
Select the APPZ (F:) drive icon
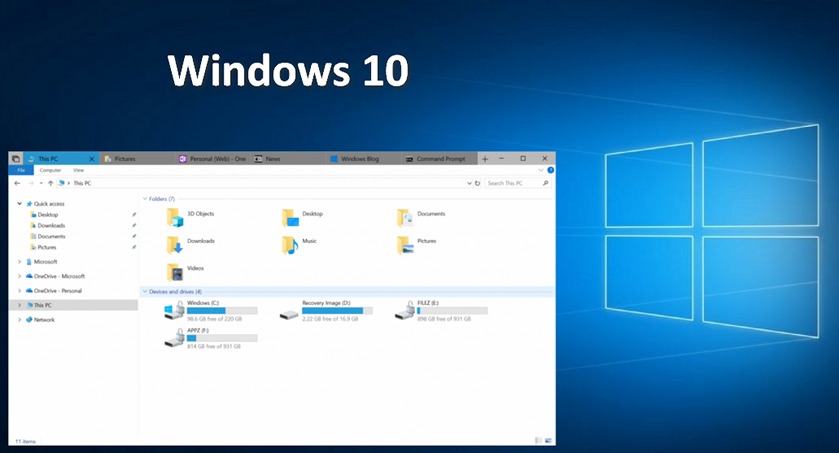click(x=174, y=338)
